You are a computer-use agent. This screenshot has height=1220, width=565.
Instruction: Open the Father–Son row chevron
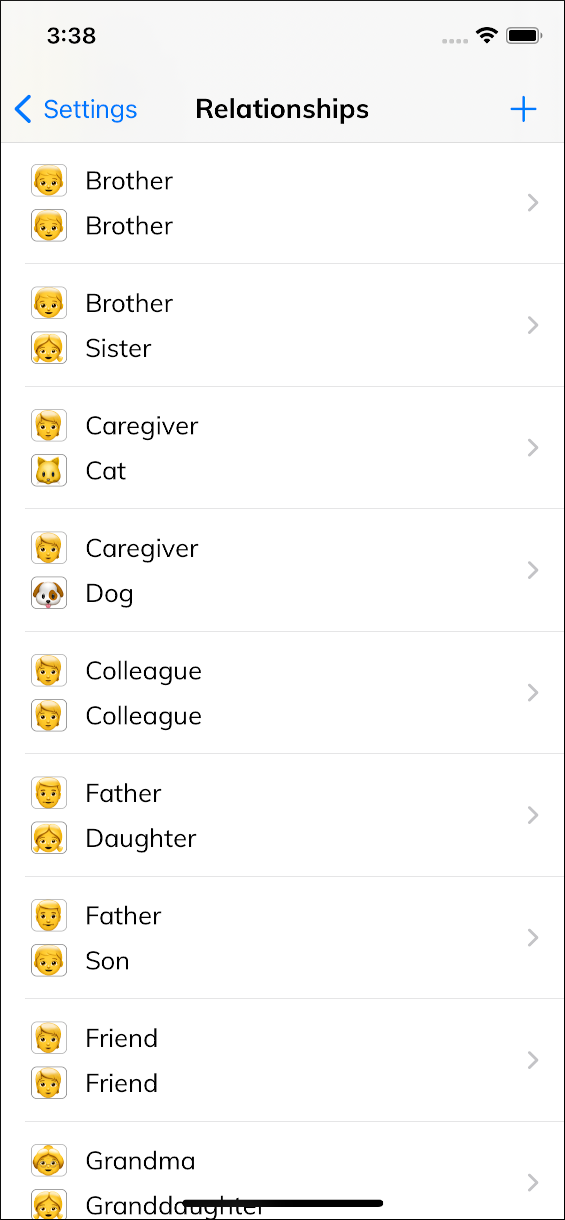click(x=533, y=938)
